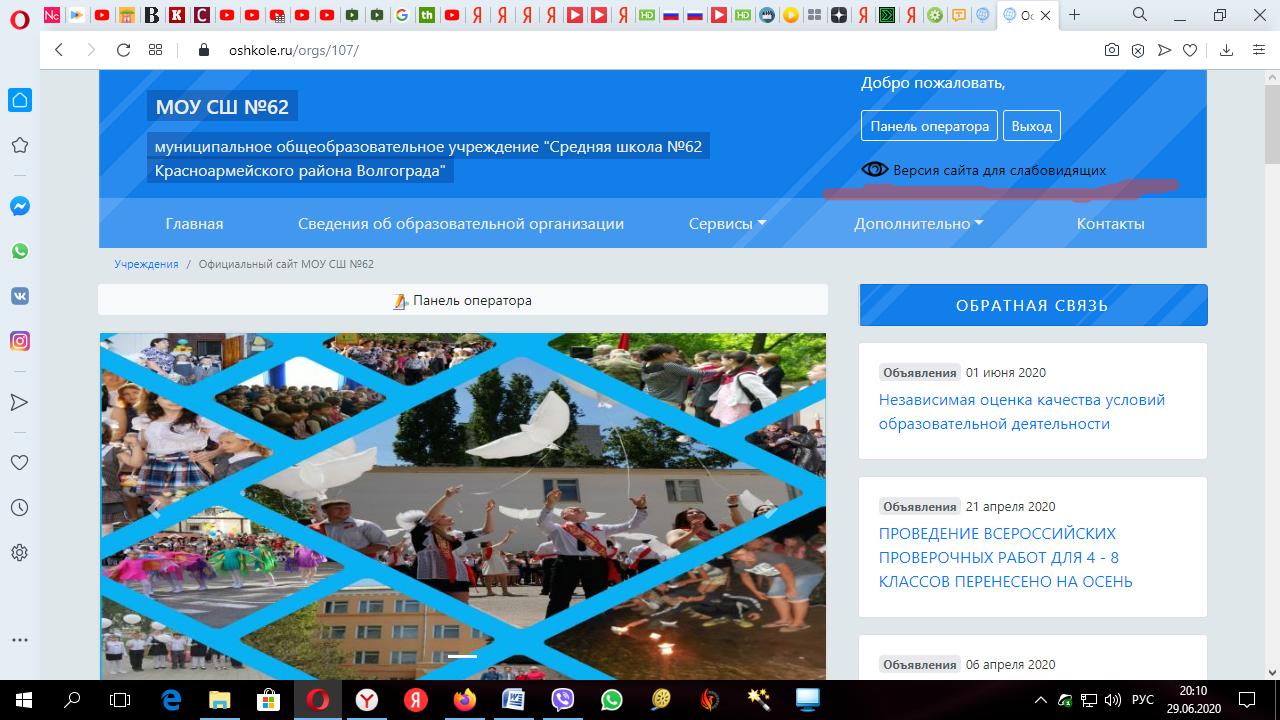1280x720 pixels.
Task: Search open tabs with magnifier icon
Action: click(1140, 15)
